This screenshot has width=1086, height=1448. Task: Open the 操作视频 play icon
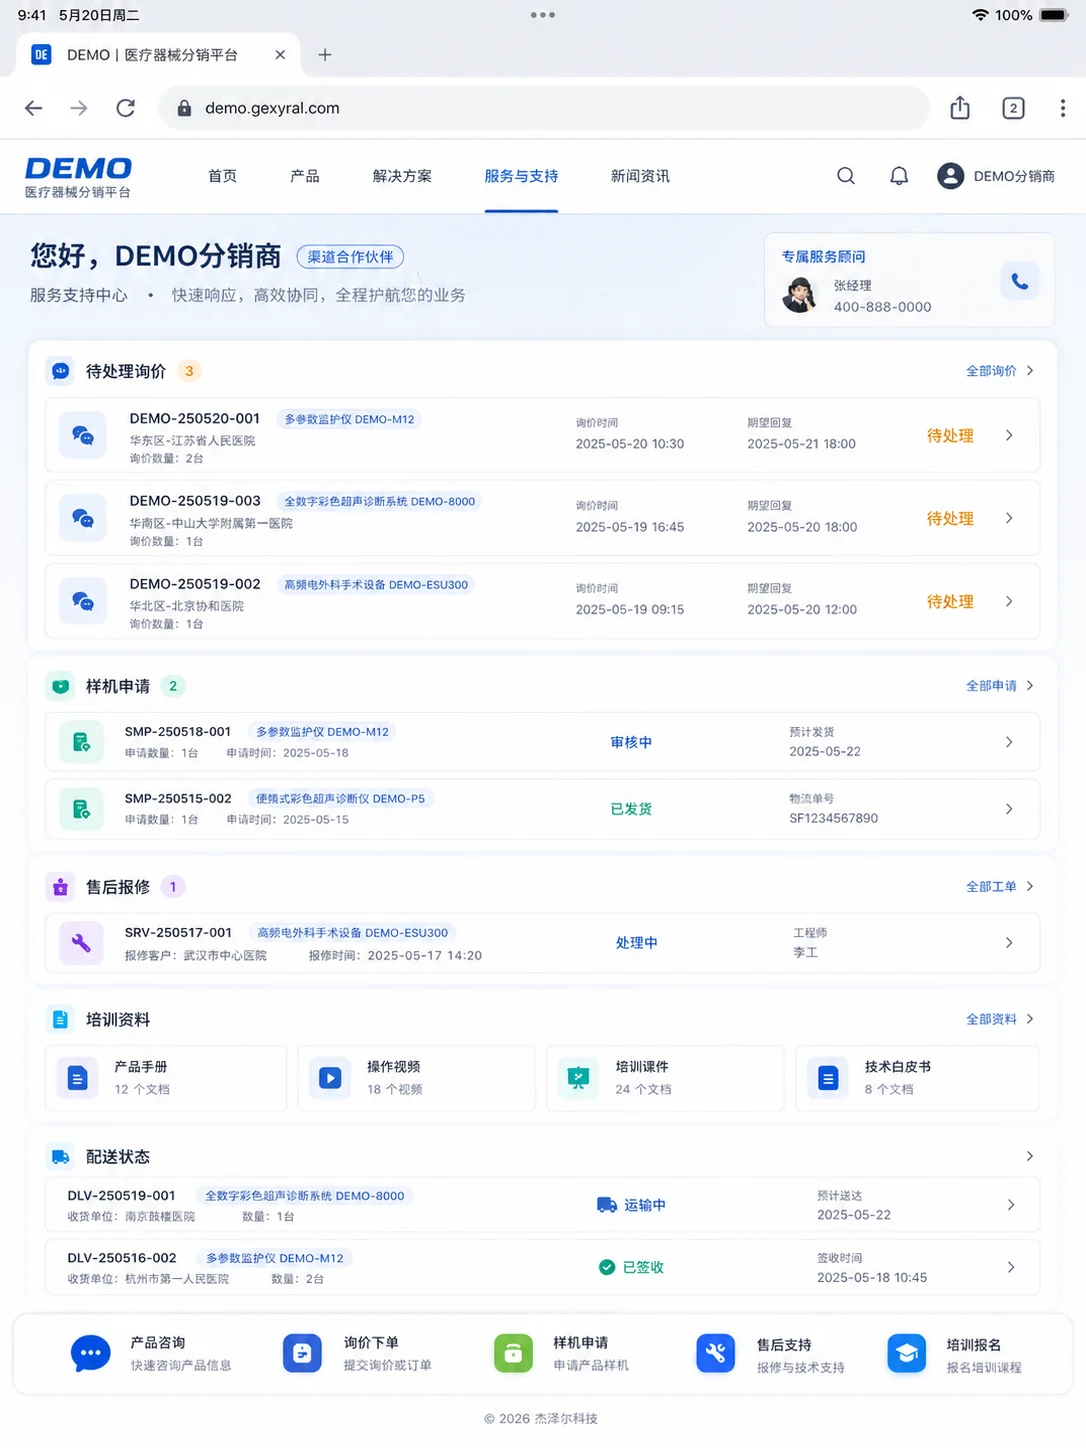pos(330,1078)
